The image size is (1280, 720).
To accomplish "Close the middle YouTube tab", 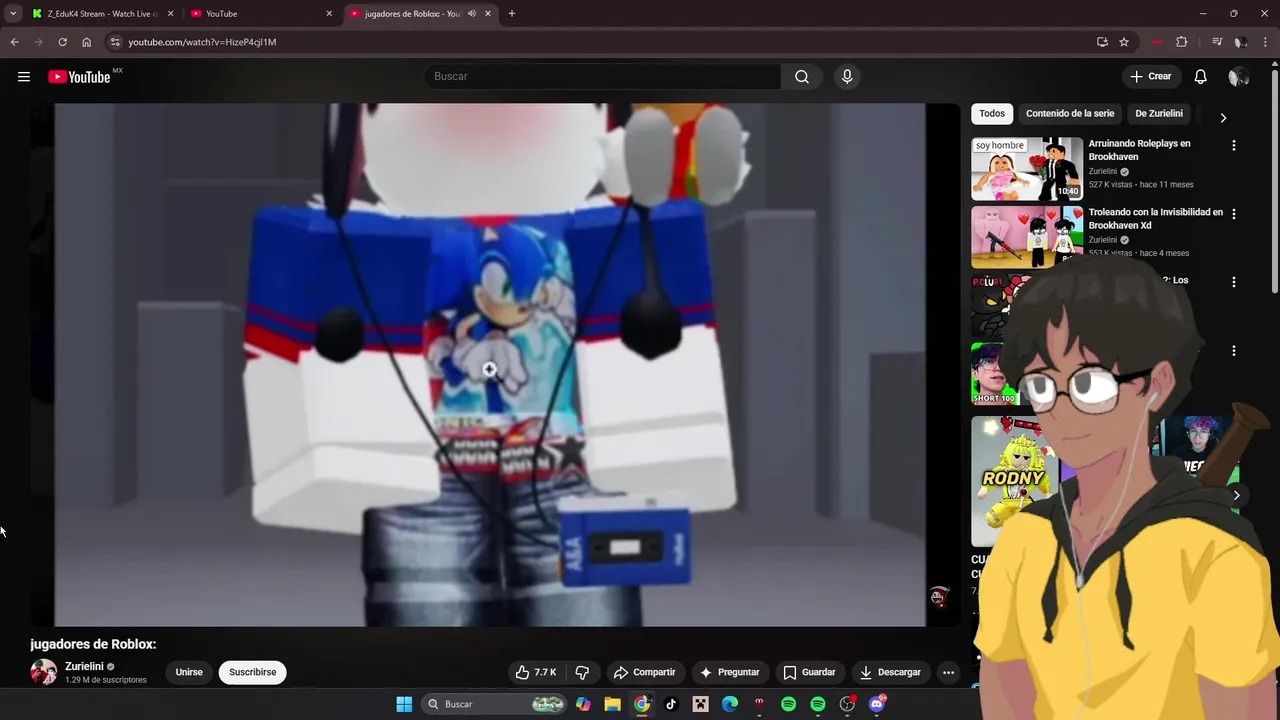I will [x=329, y=14].
